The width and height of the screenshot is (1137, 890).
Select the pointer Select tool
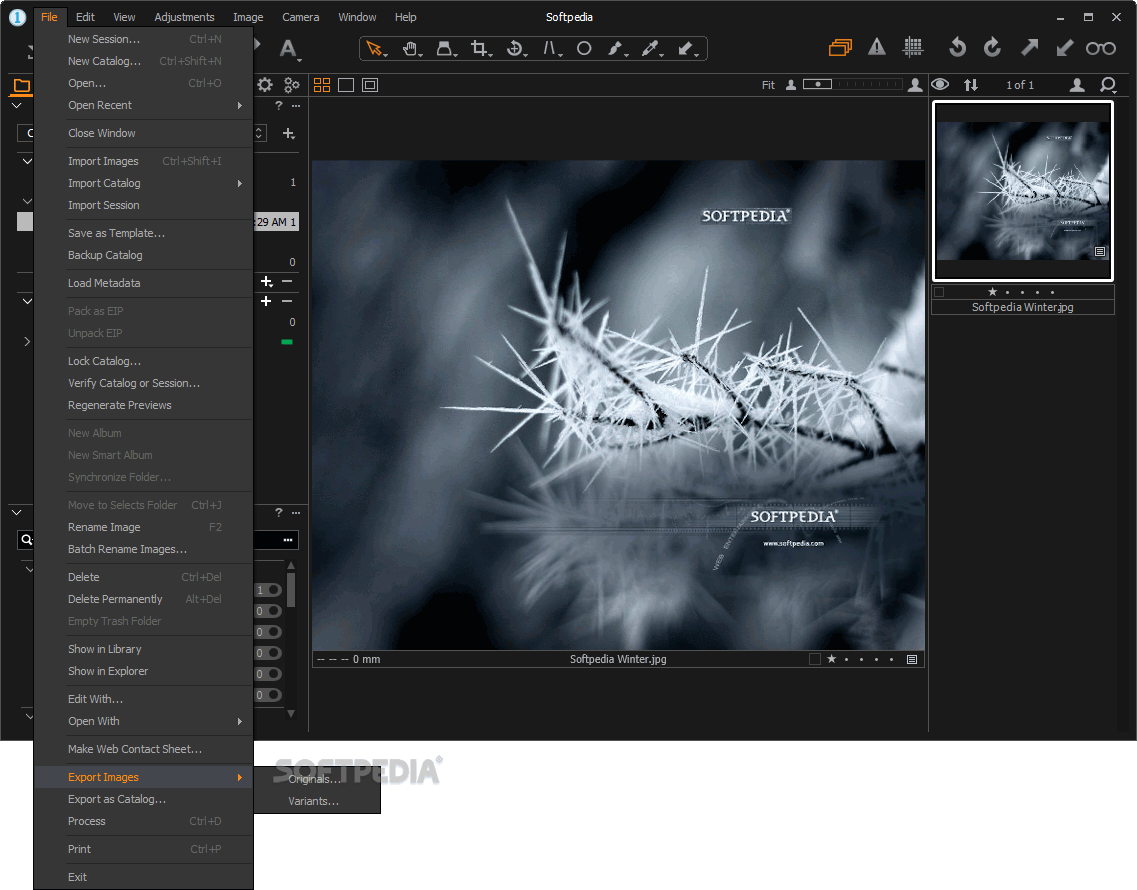tap(374, 49)
